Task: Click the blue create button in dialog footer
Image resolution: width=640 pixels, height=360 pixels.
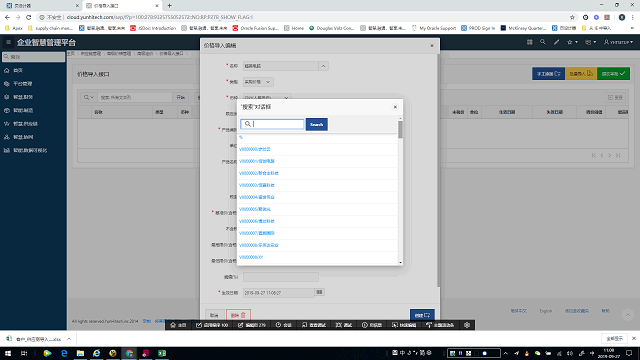Action: 422,315
